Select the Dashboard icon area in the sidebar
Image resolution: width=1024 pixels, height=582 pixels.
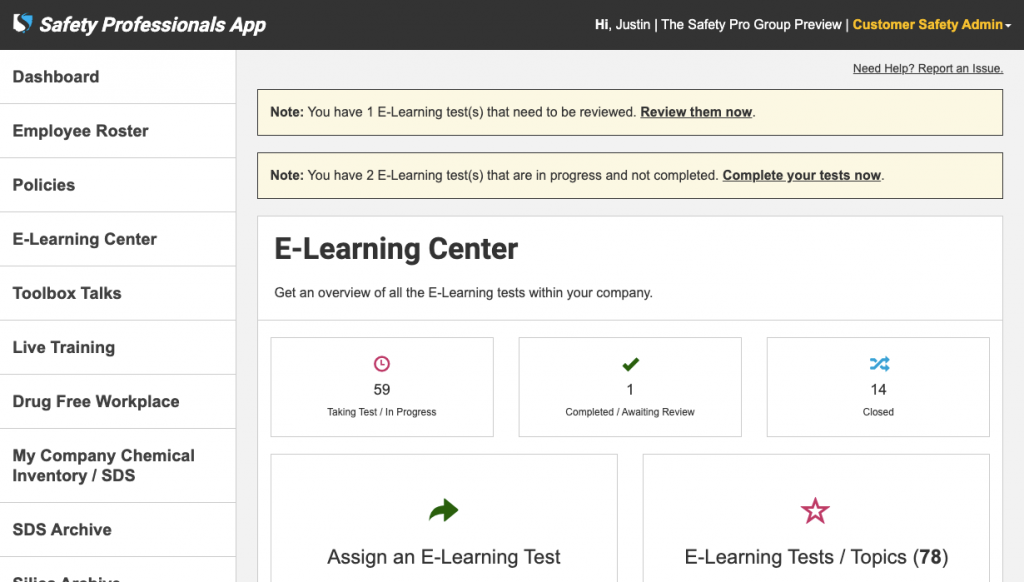(55, 76)
